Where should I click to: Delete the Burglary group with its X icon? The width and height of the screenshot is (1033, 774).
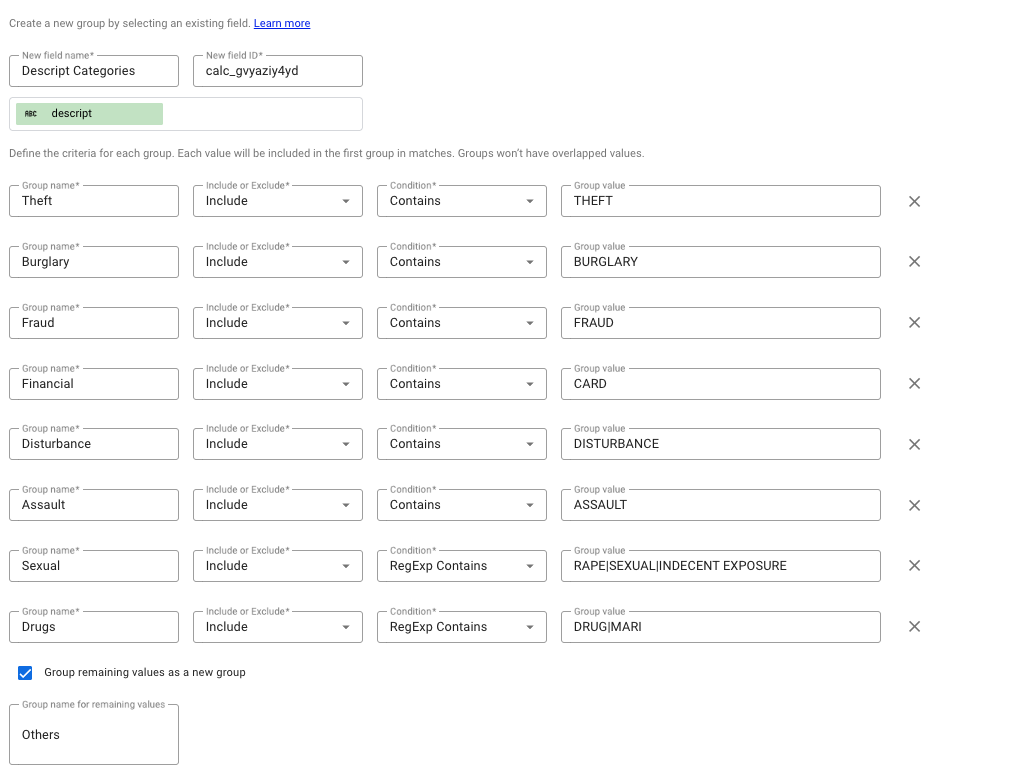tap(914, 262)
